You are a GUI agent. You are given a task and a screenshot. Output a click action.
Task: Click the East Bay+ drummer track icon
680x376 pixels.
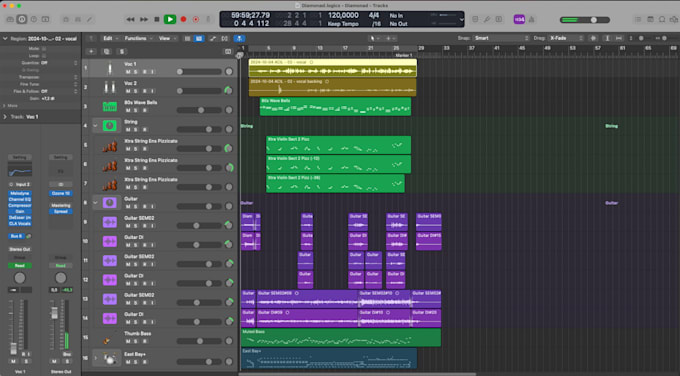point(109,358)
